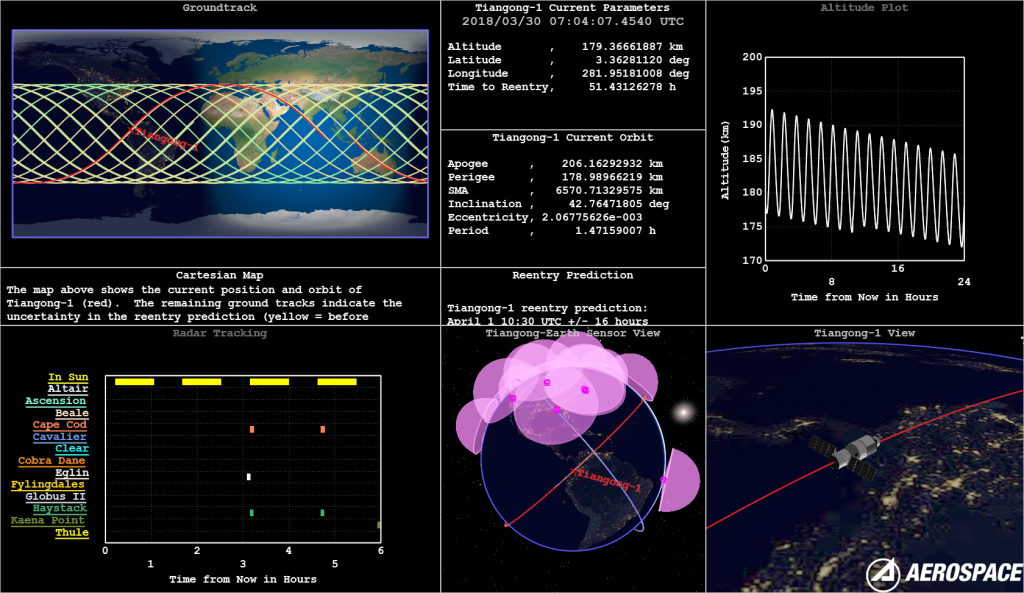The image size is (1024, 593).
Task: Select the Cobra Dane radar label
Action: pos(54,461)
